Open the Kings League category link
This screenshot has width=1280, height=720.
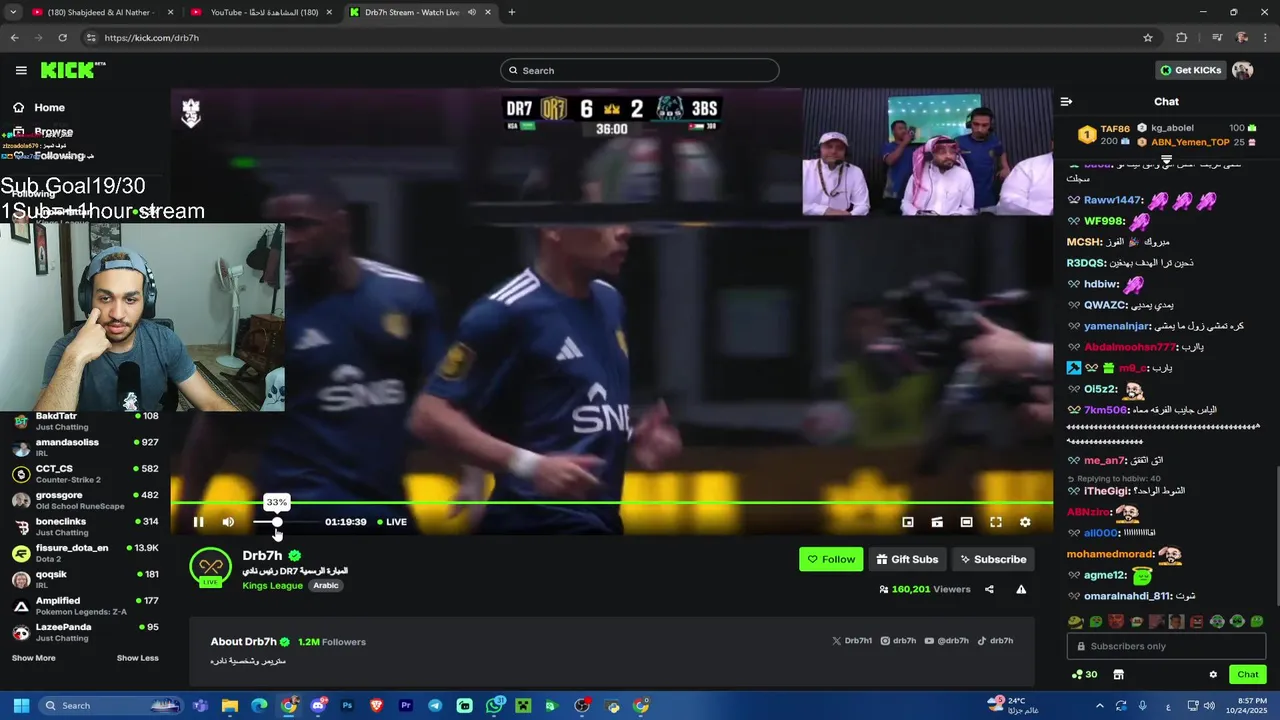[x=272, y=586]
